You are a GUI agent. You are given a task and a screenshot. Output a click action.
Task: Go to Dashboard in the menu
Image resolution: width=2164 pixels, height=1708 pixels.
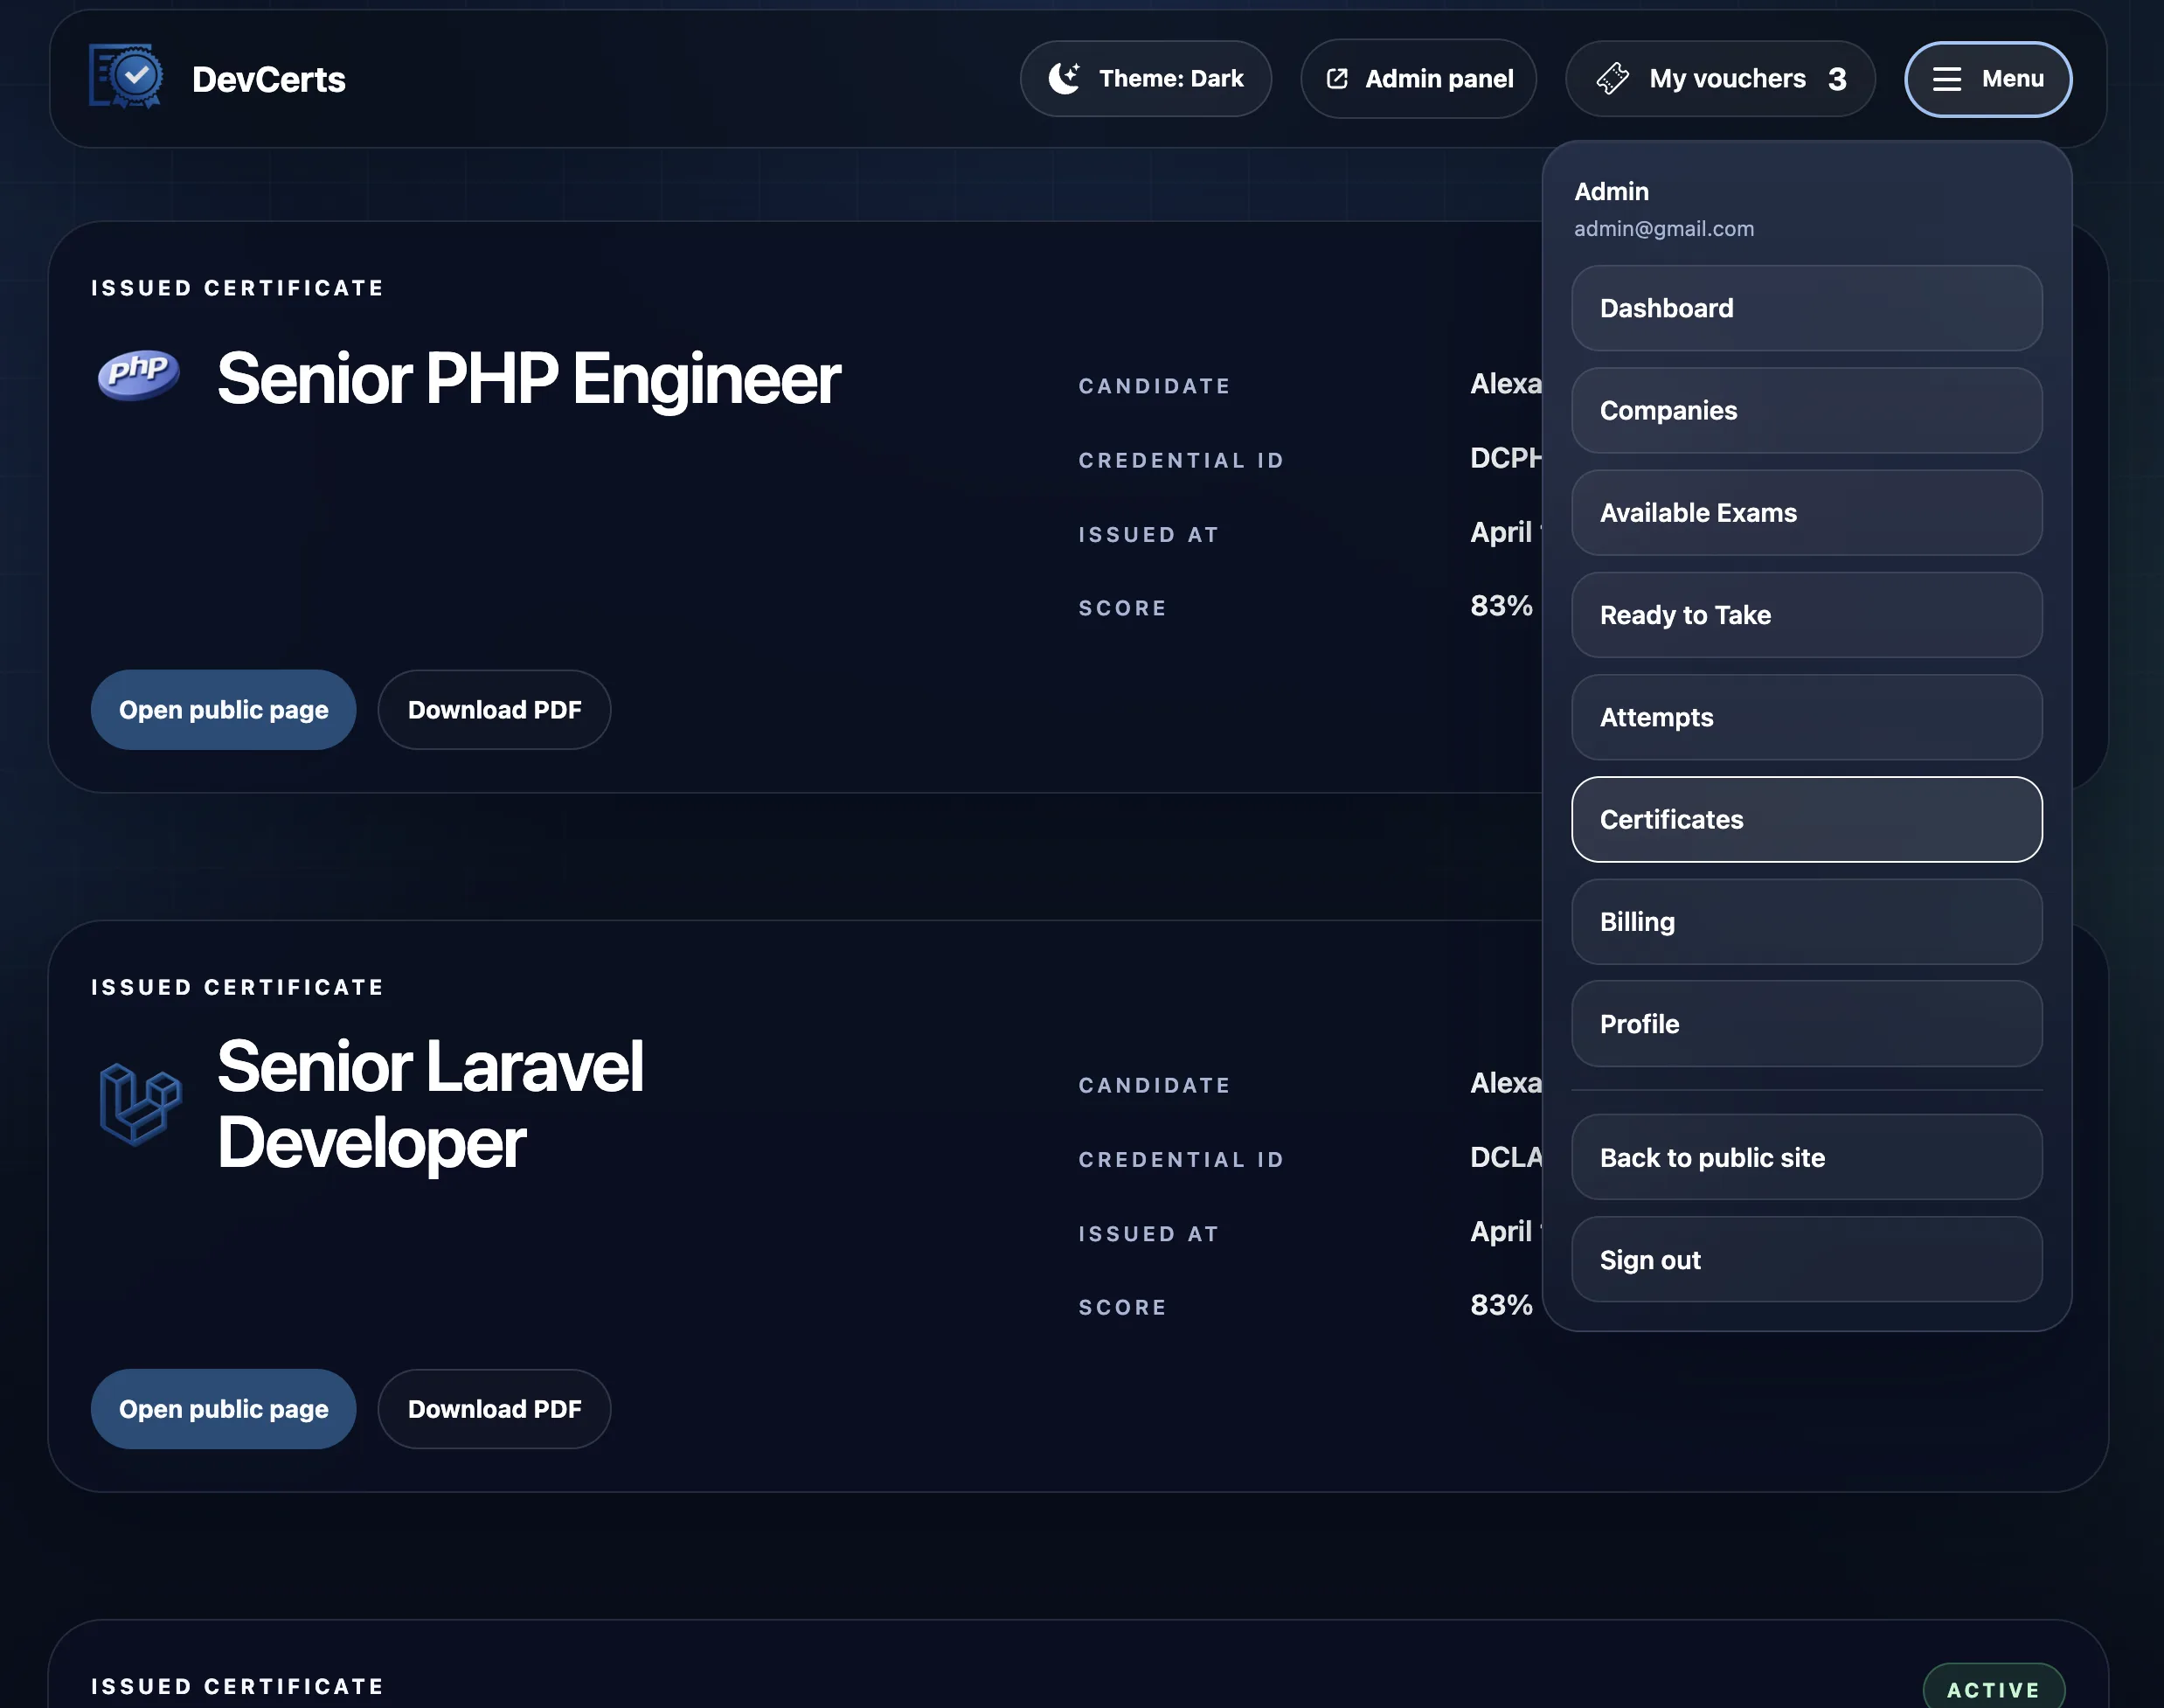(x=1806, y=308)
